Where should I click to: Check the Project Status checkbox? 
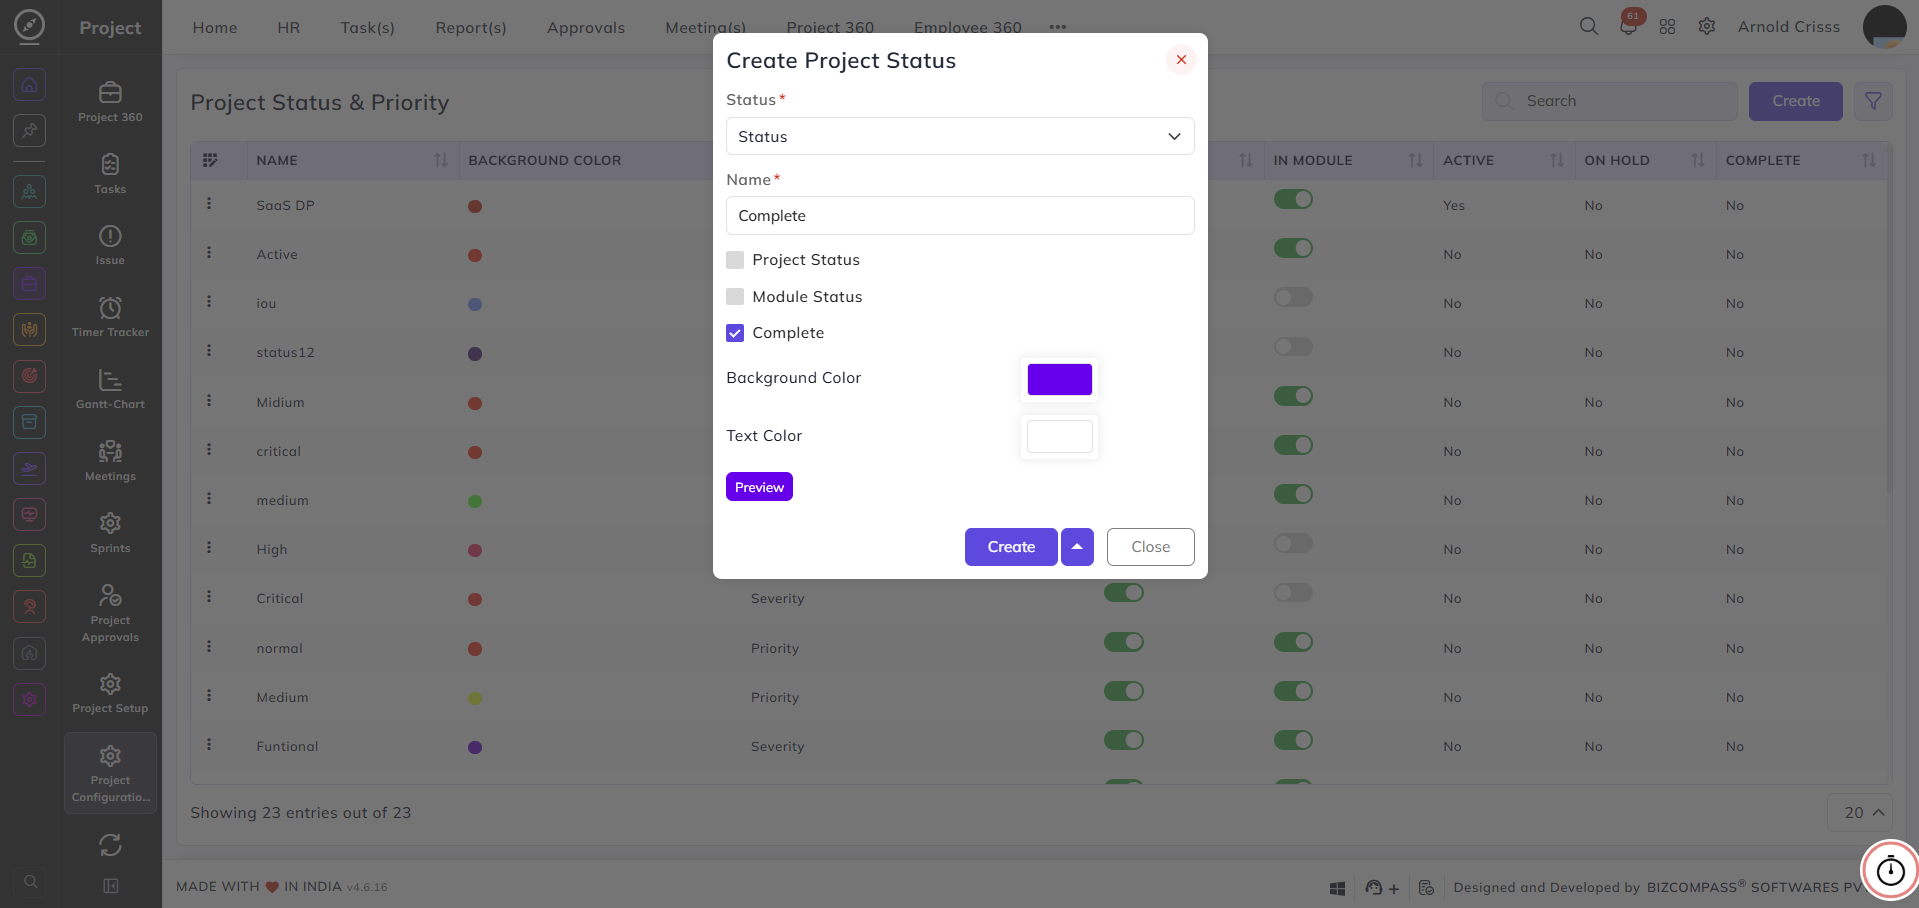pyautogui.click(x=735, y=260)
